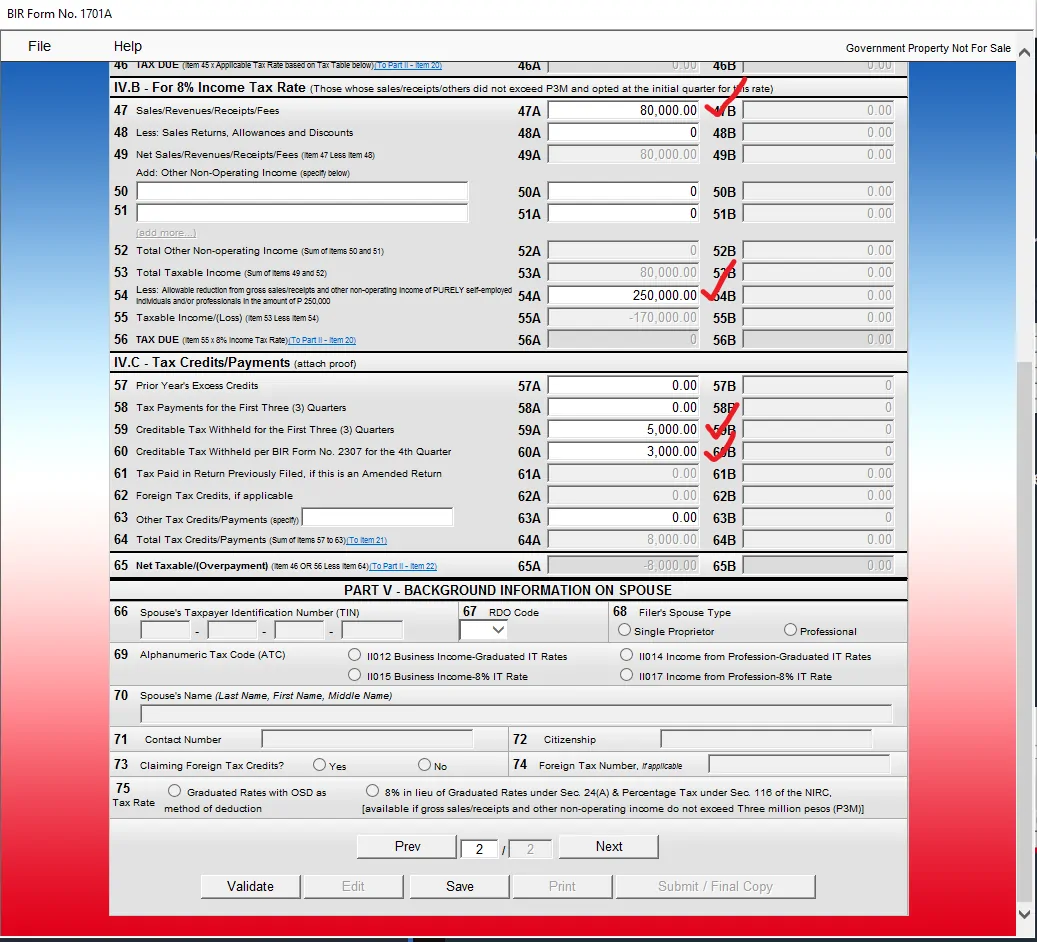Click the 59A Creditable Tax Withheld field
This screenshot has width=1037, height=942.
[x=623, y=430]
